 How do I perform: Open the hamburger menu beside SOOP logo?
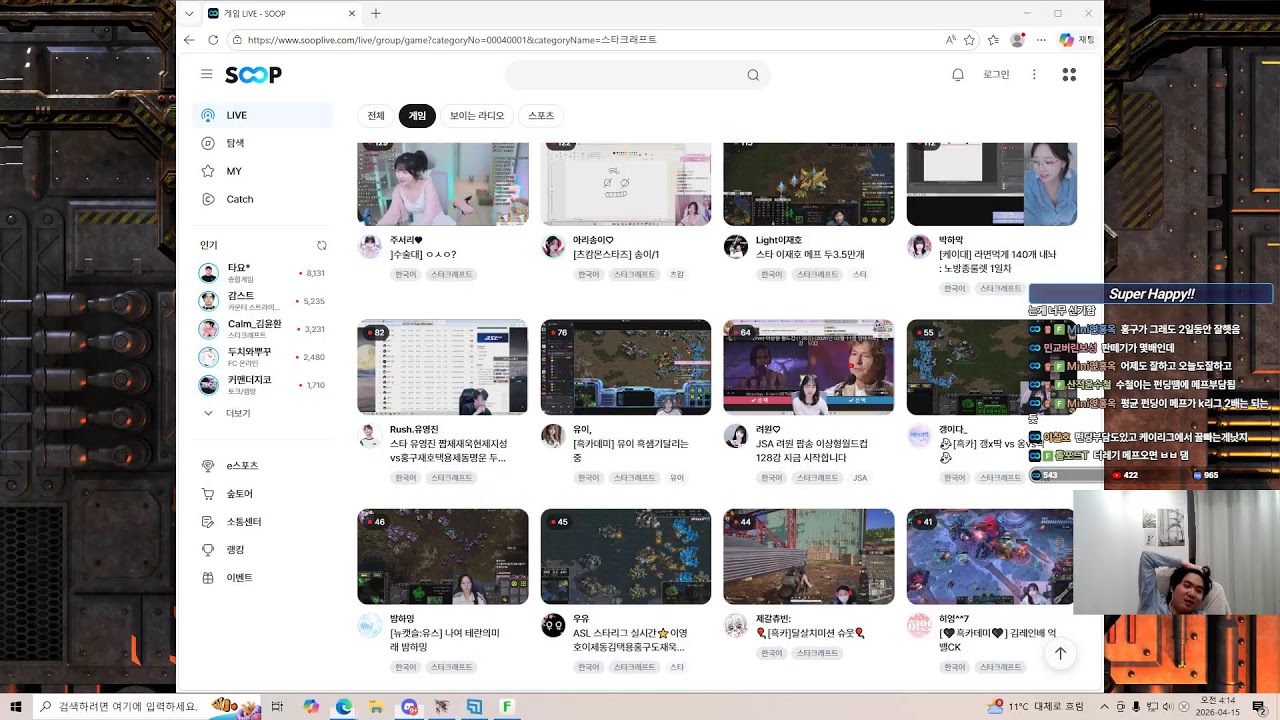tap(206, 74)
